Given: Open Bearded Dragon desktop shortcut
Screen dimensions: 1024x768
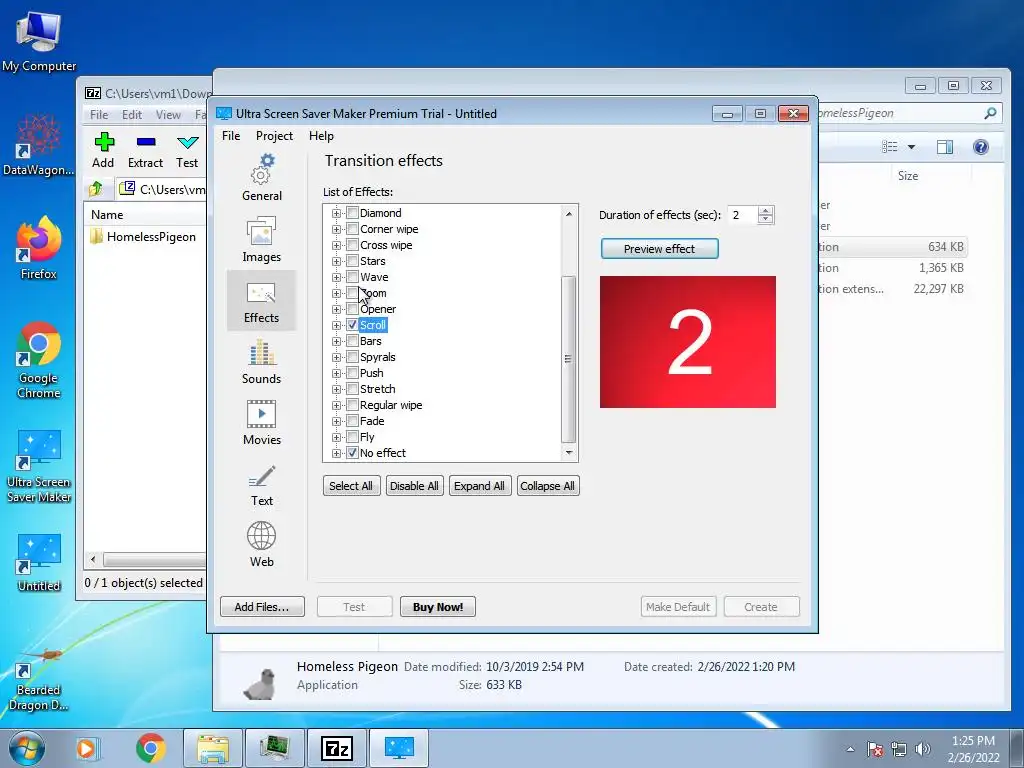Looking at the screenshot, I should pyautogui.click(x=39, y=679).
